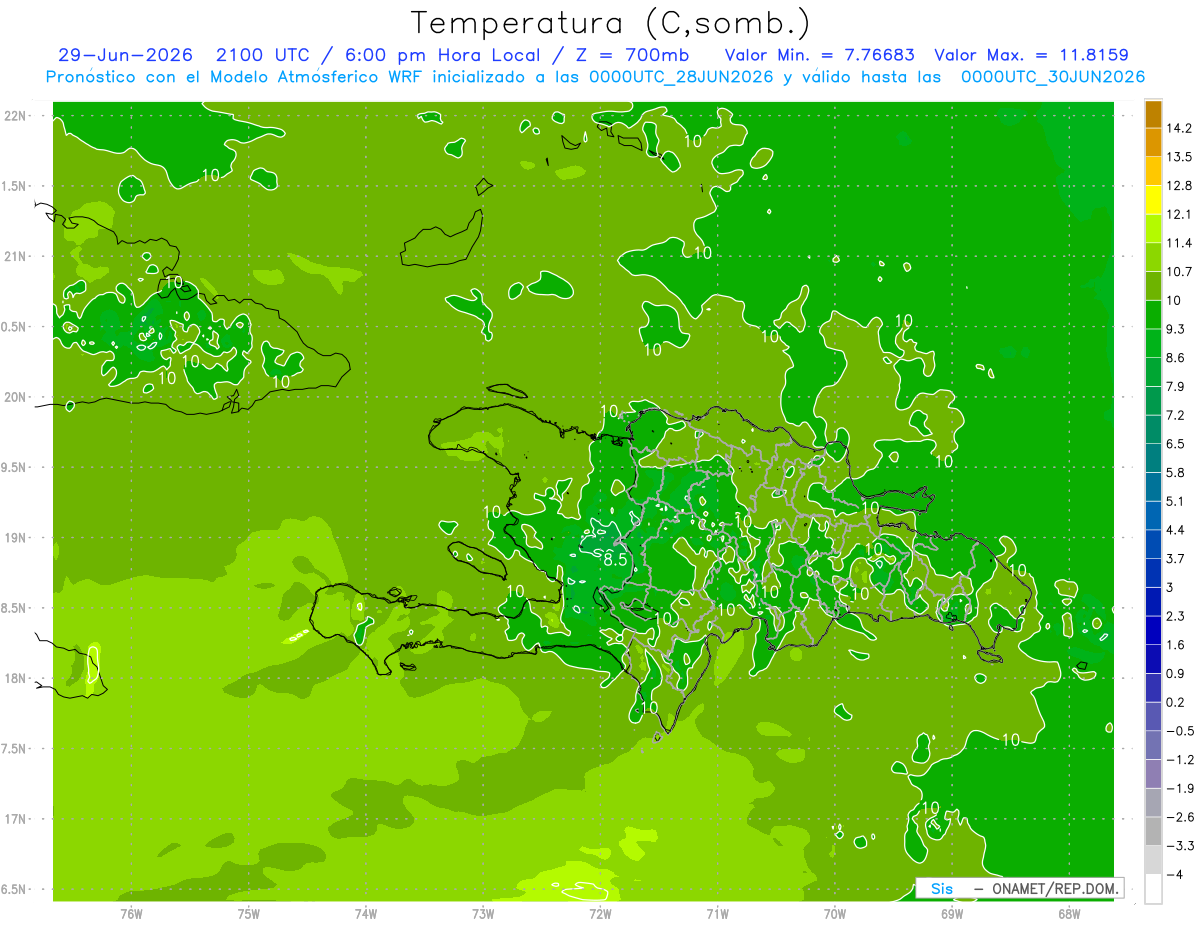
Task: Click the amber swatch between 12.8 and 13.5
Action: [x=1153, y=171]
